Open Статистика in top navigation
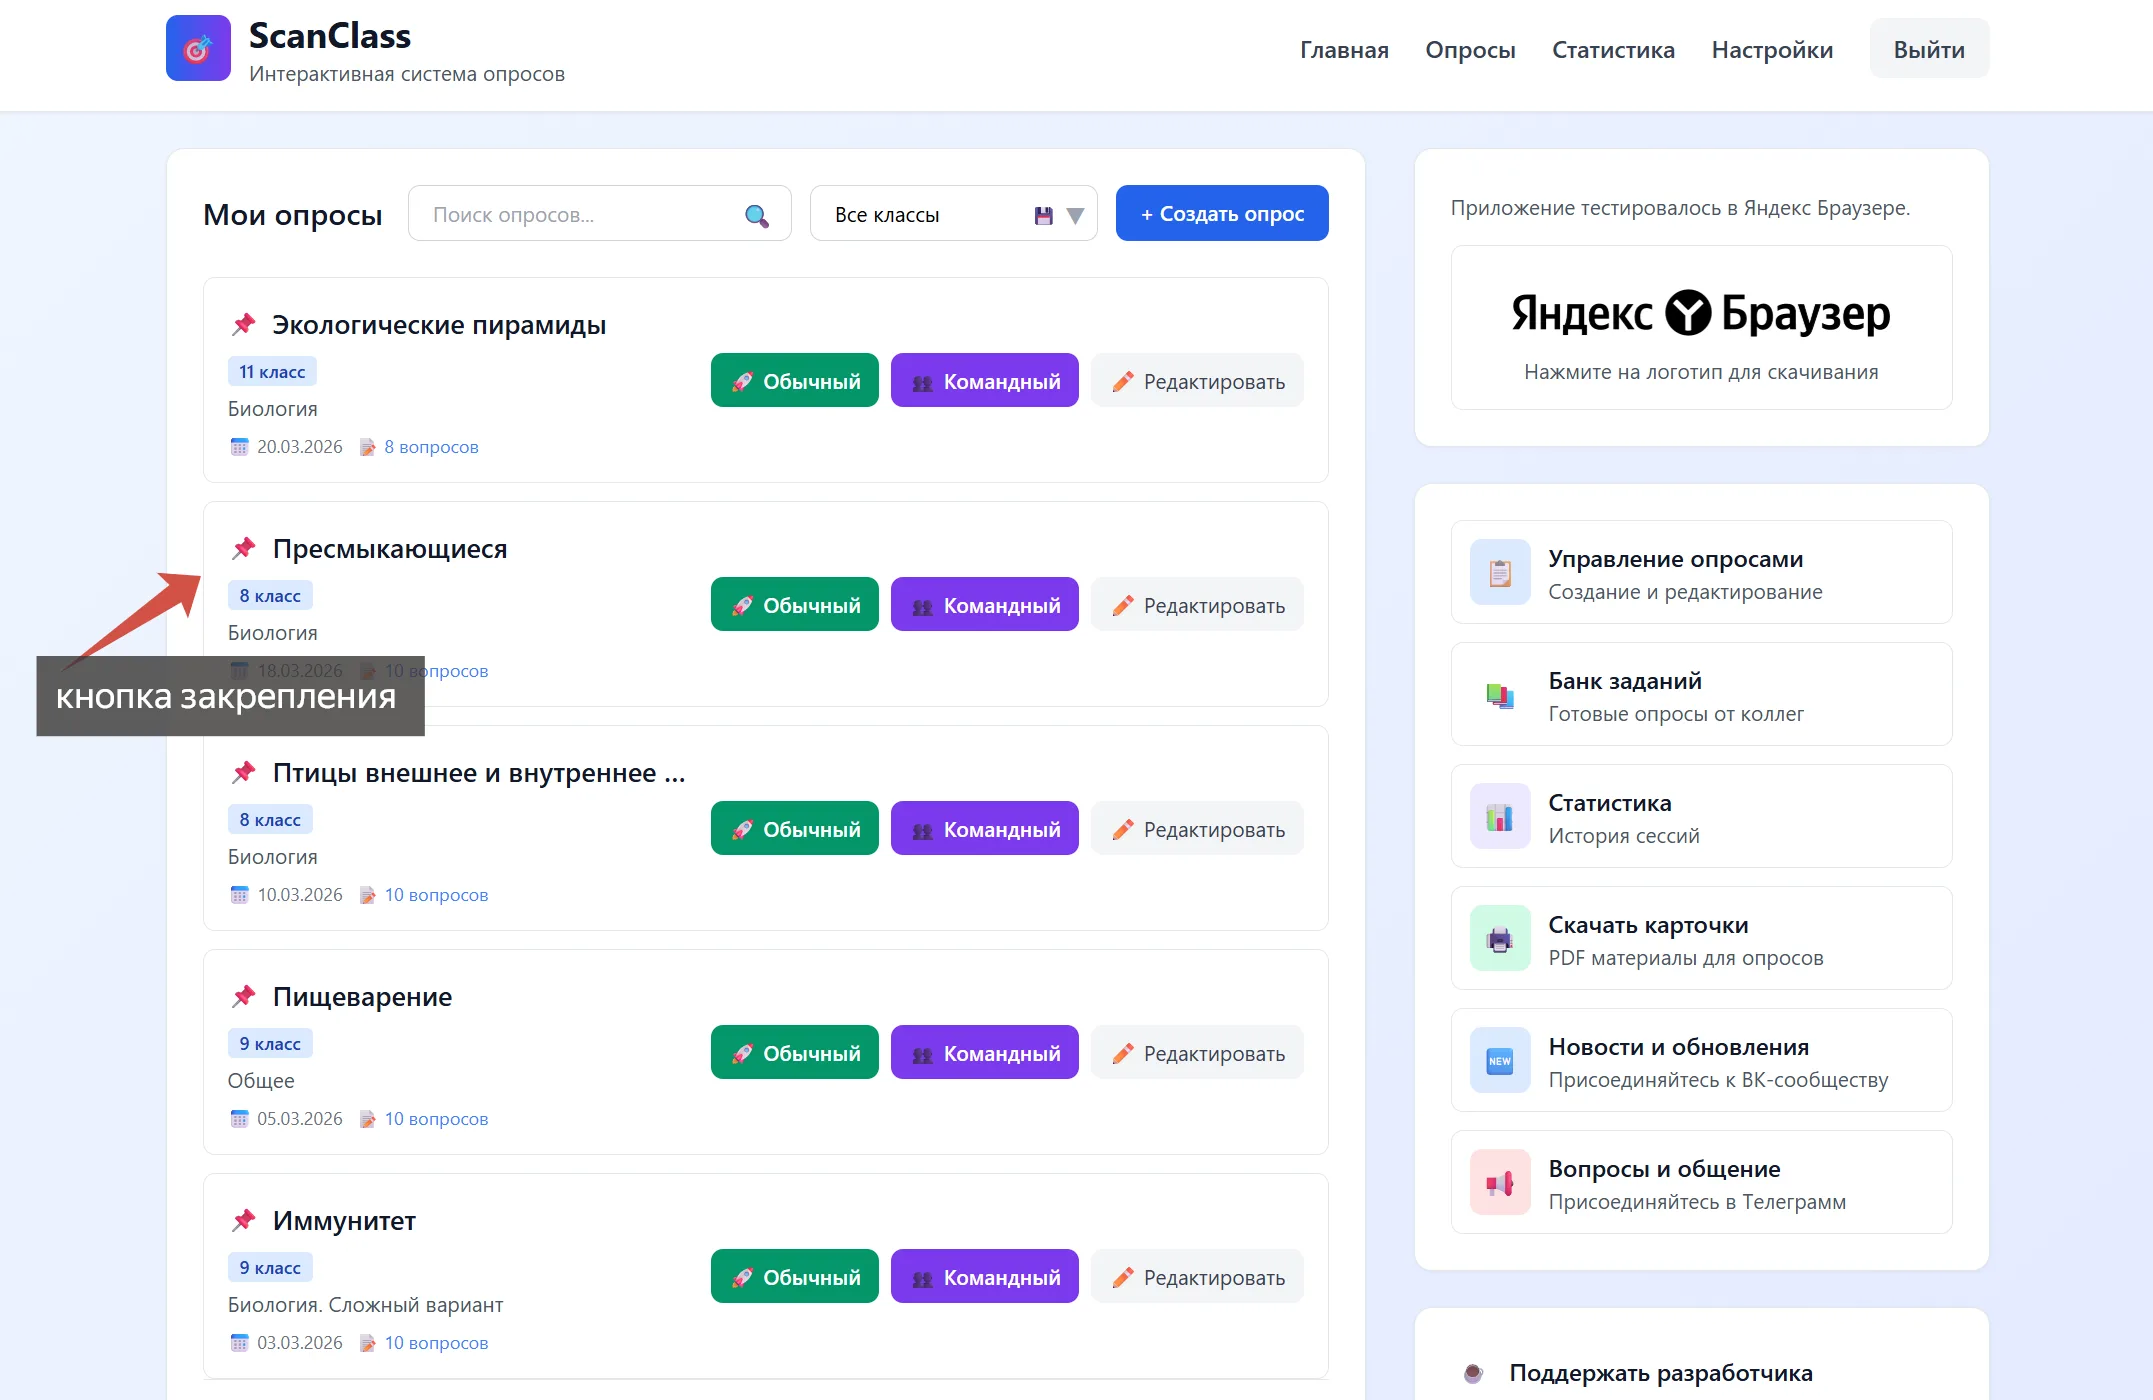Image resolution: width=2153 pixels, height=1400 pixels. point(1612,50)
